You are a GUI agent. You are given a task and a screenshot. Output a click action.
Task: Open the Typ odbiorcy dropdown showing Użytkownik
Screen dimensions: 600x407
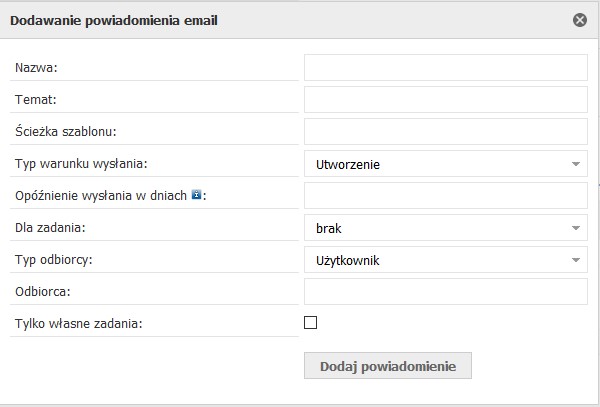point(446,260)
